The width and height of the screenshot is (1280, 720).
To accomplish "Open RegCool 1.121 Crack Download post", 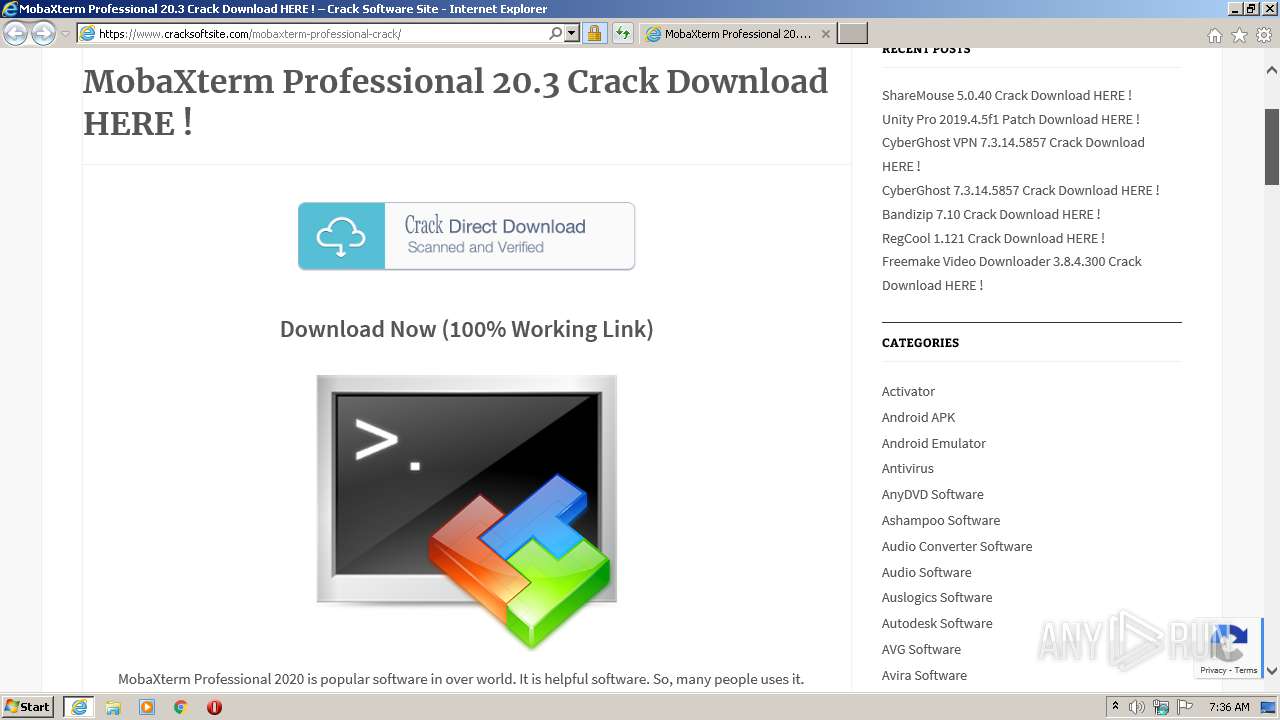I will (x=993, y=238).
